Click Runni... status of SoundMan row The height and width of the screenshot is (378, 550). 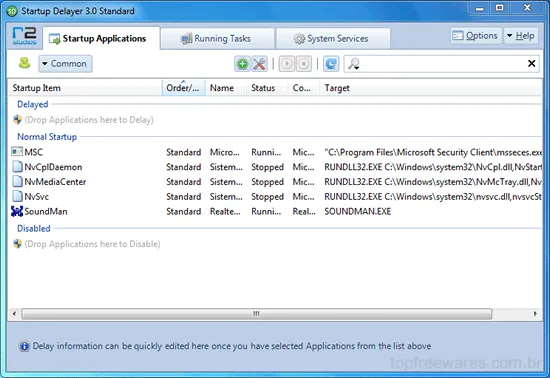[x=266, y=211]
